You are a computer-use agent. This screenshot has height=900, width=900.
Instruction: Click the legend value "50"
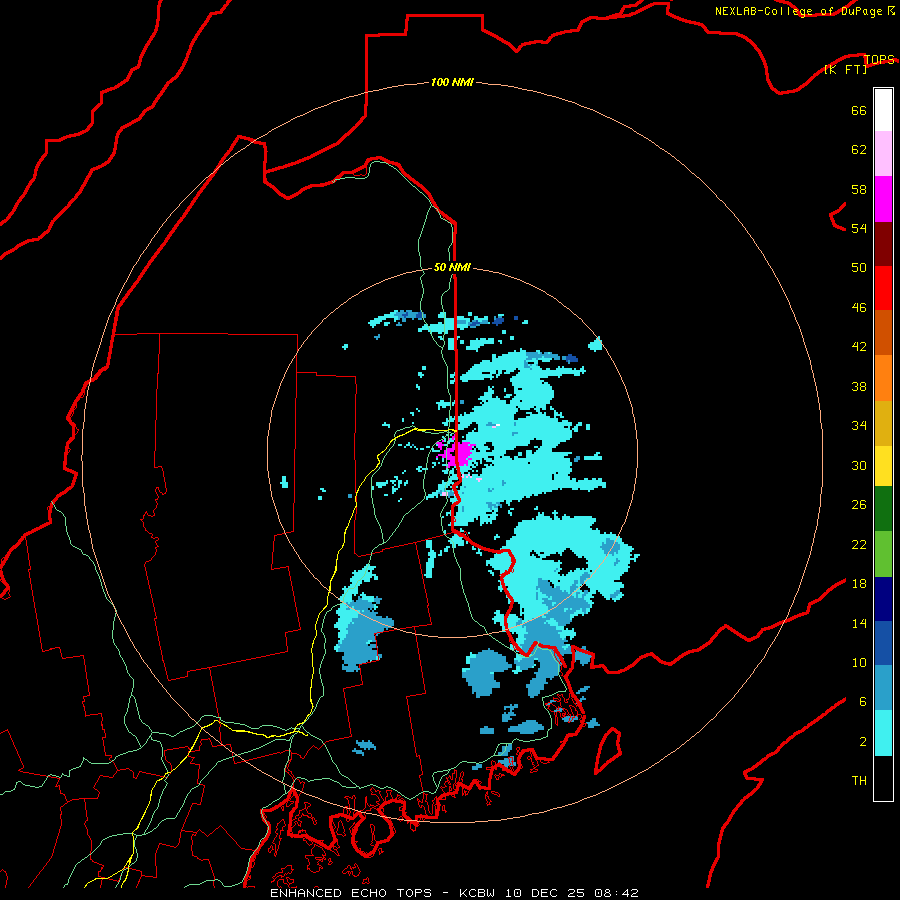coord(859,268)
